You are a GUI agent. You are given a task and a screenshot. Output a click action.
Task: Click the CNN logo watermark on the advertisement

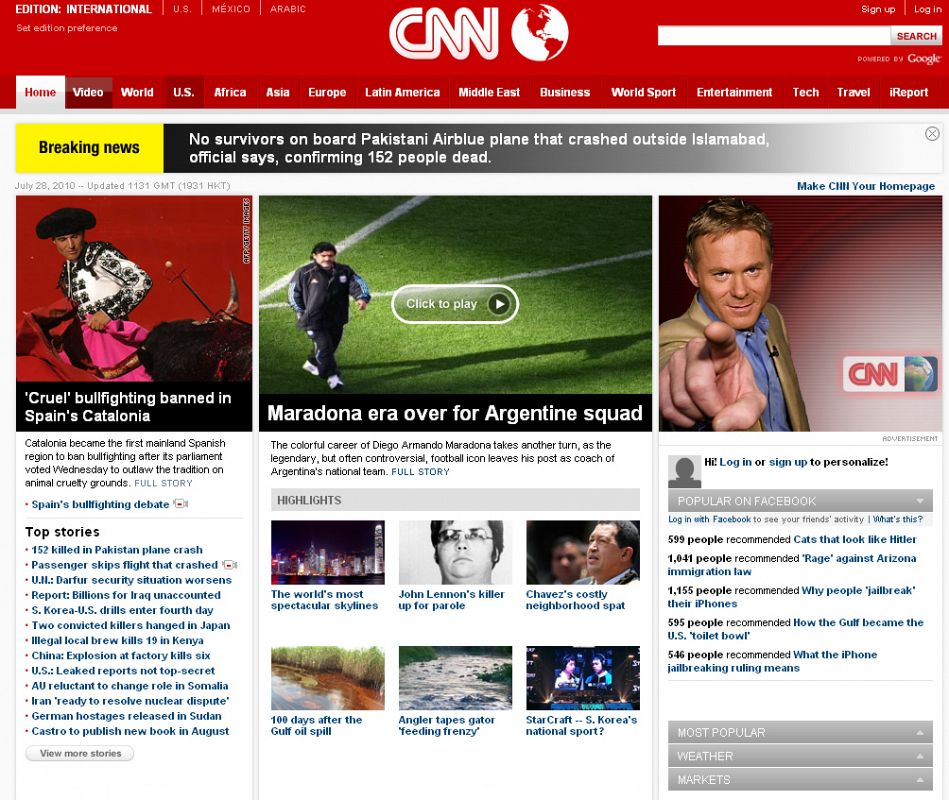pos(888,373)
